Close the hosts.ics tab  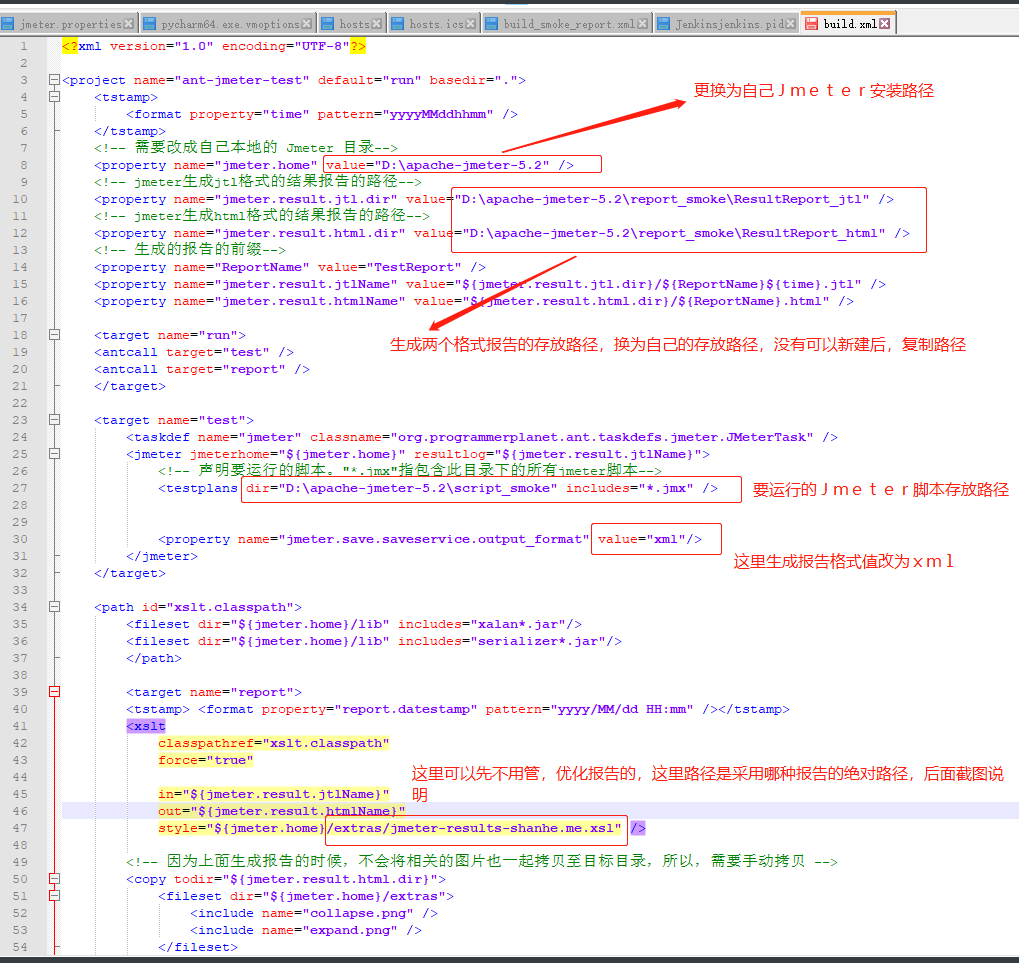[471, 24]
